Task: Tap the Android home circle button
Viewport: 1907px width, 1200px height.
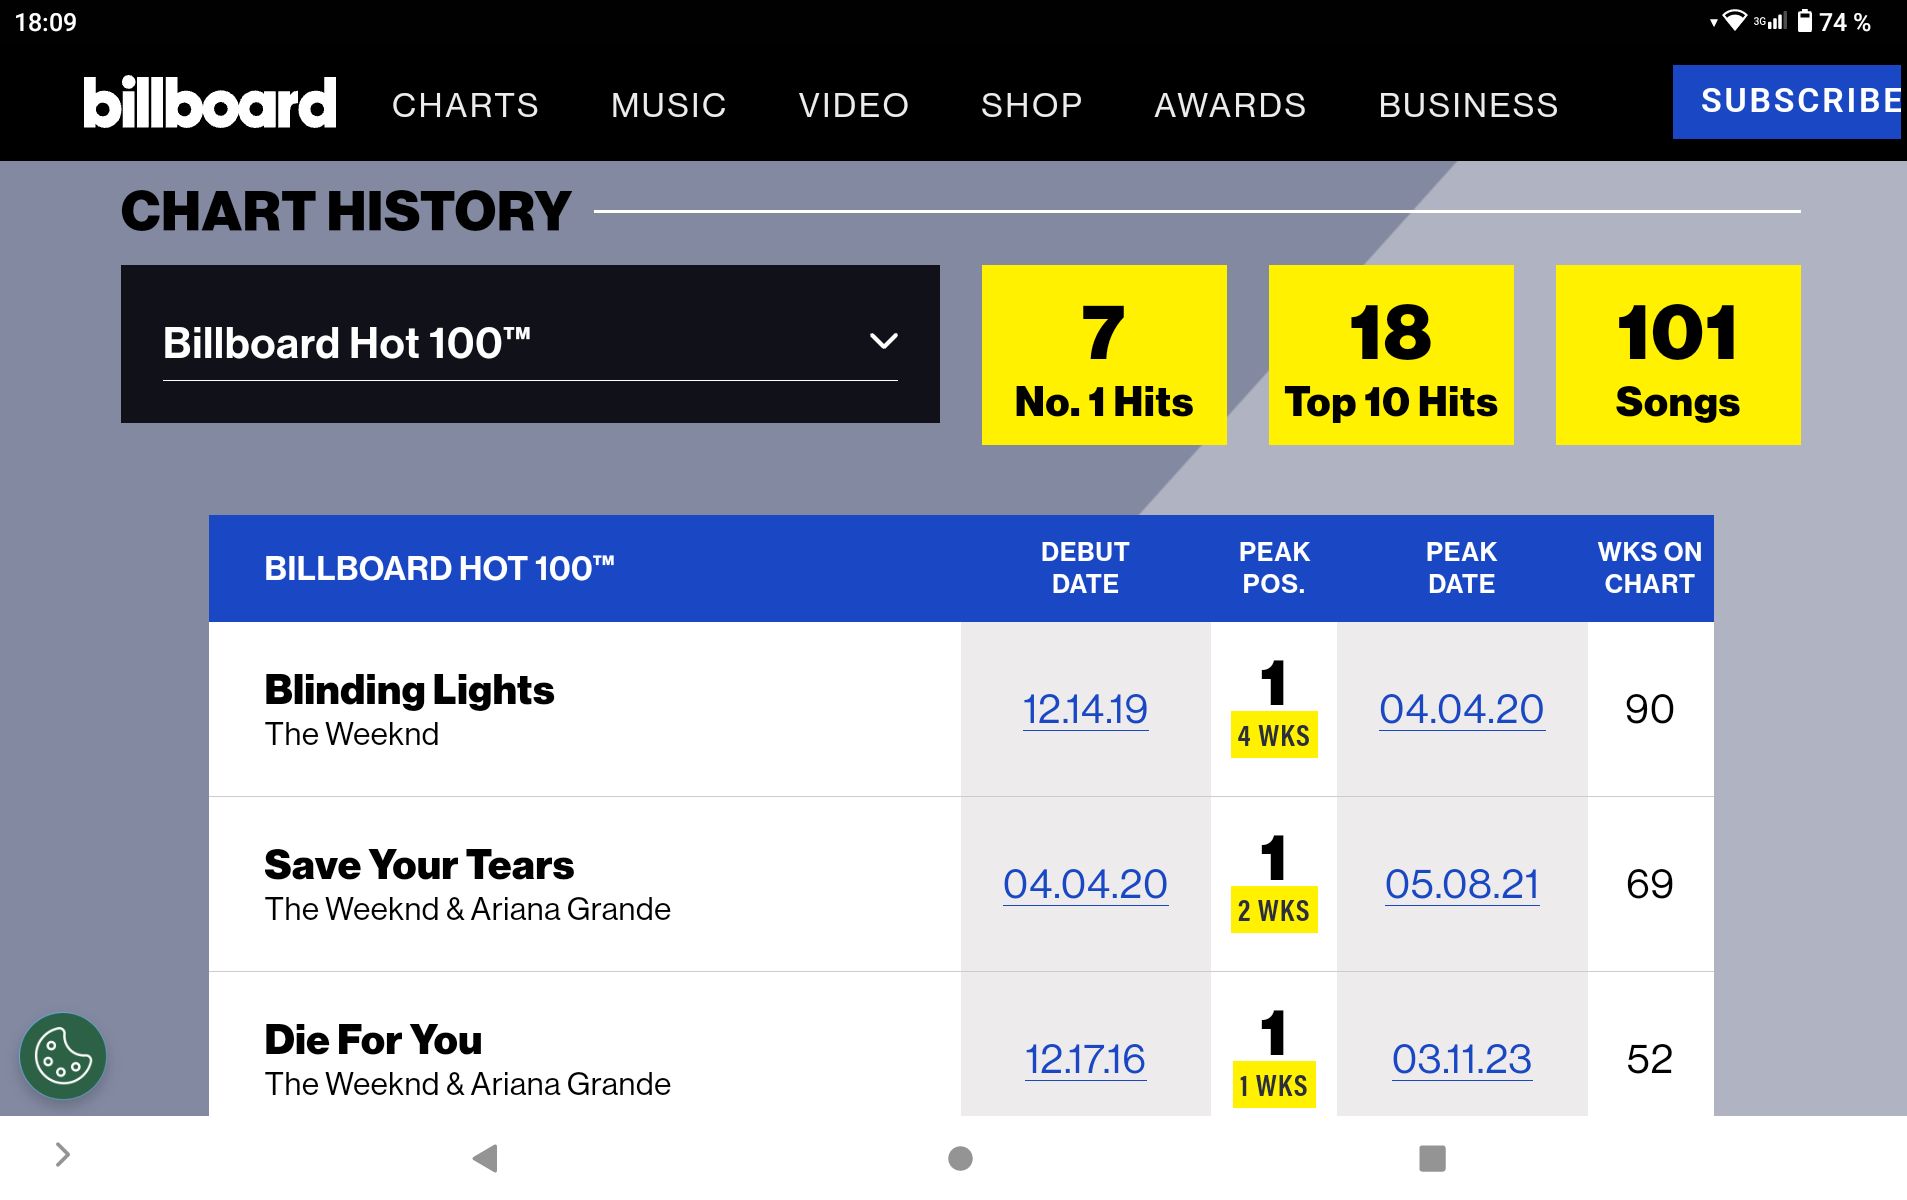Action: [x=960, y=1158]
